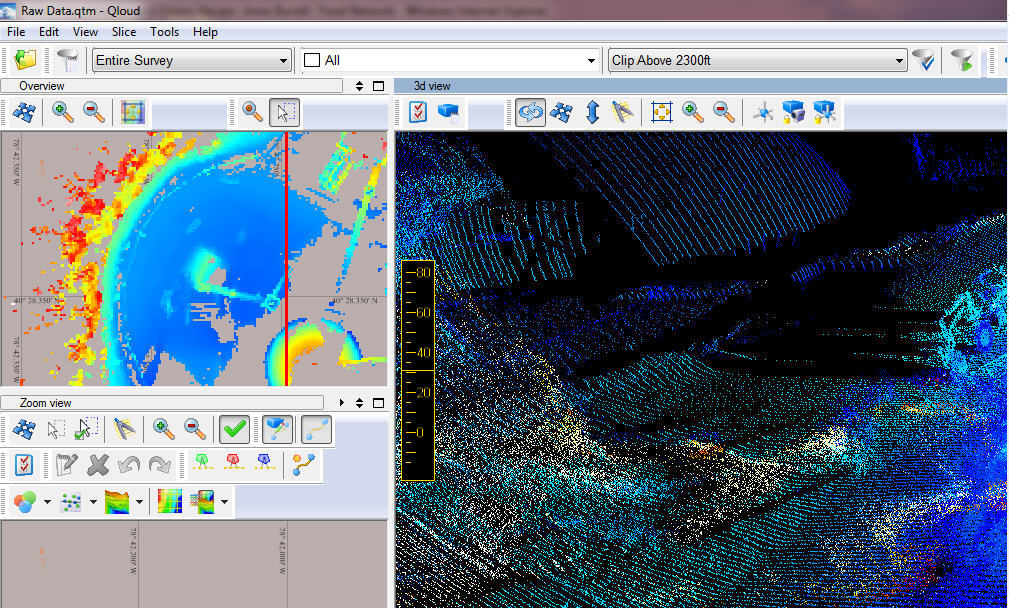Click the zoom-to-extents icon in 3d view
Viewport: 1009px width, 608px height.
(x=661, y=112)
